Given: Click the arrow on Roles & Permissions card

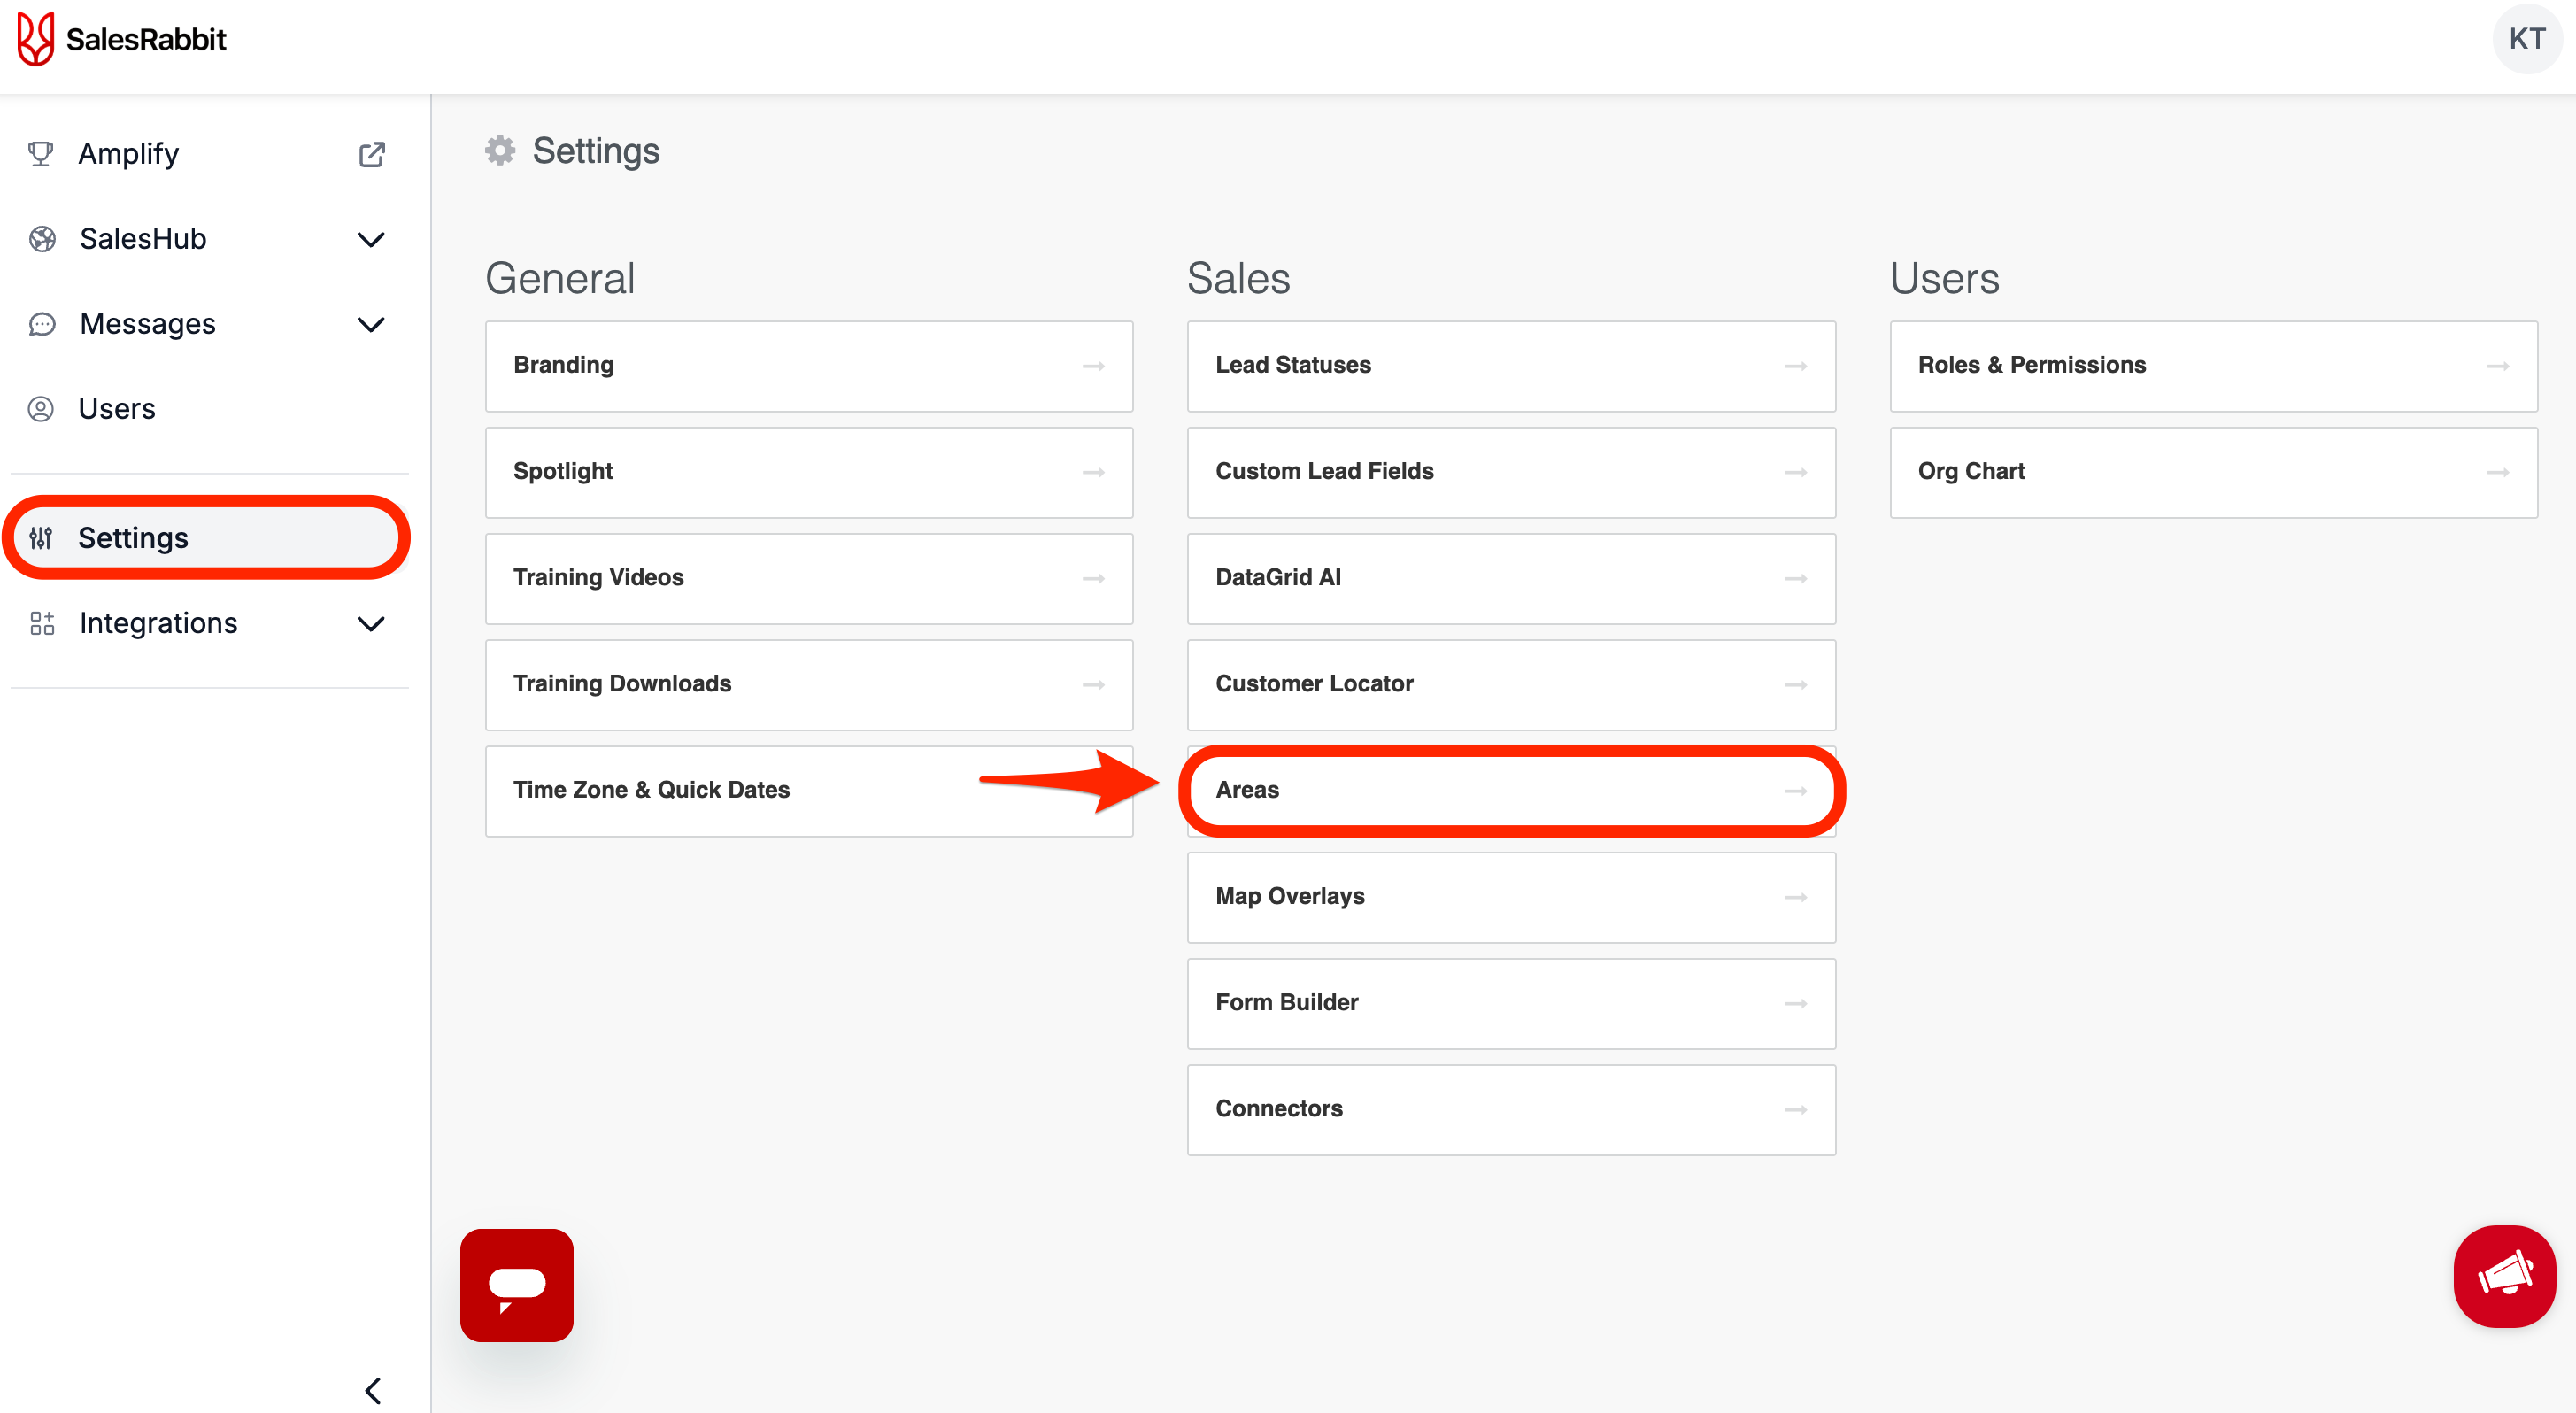Looking at the screenshot, I should pyautogui.click(x=2498, y=366).
